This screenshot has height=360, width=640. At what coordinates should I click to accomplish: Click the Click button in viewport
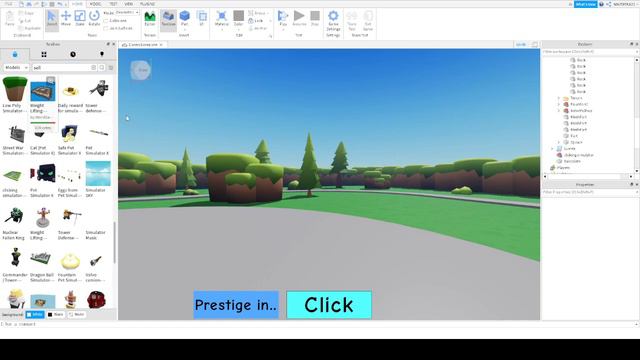(x=329, y=305)
